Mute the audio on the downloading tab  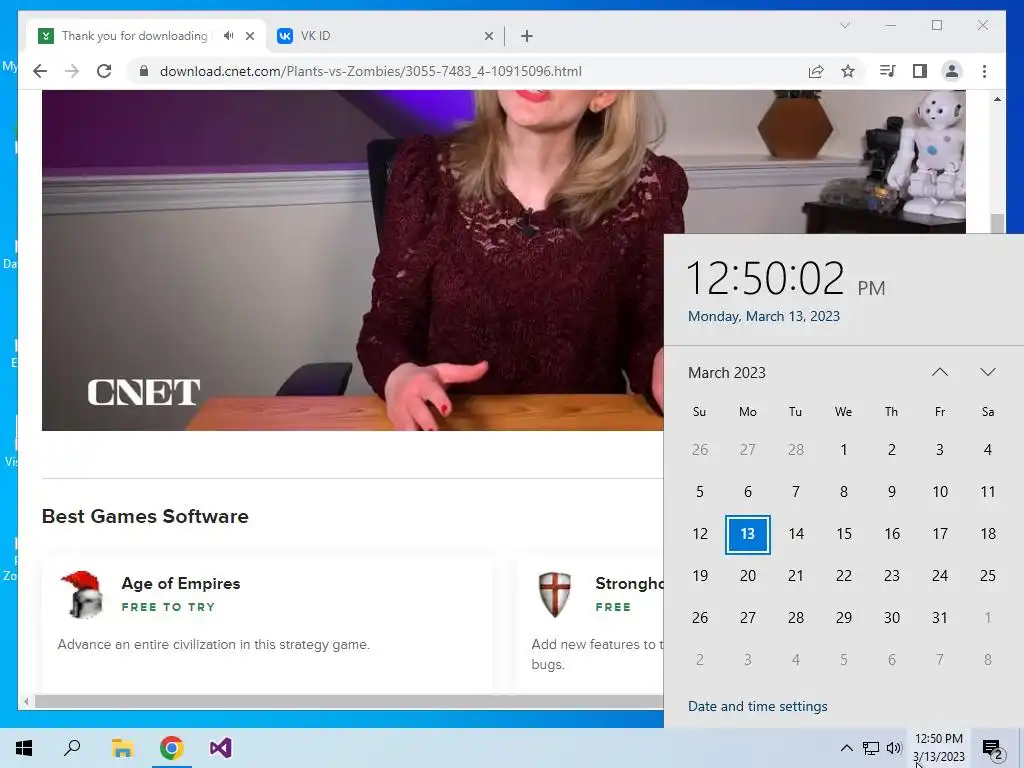228,36
